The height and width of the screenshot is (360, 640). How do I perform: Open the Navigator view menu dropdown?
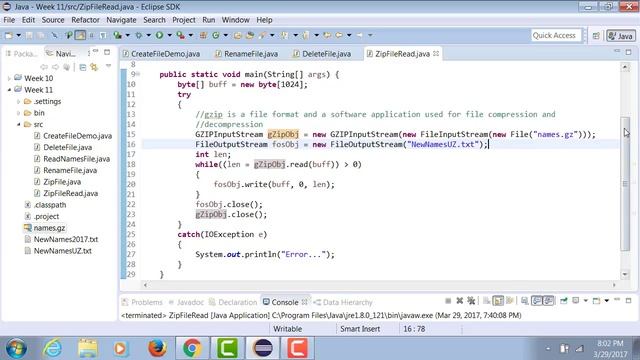click(108, 66)
